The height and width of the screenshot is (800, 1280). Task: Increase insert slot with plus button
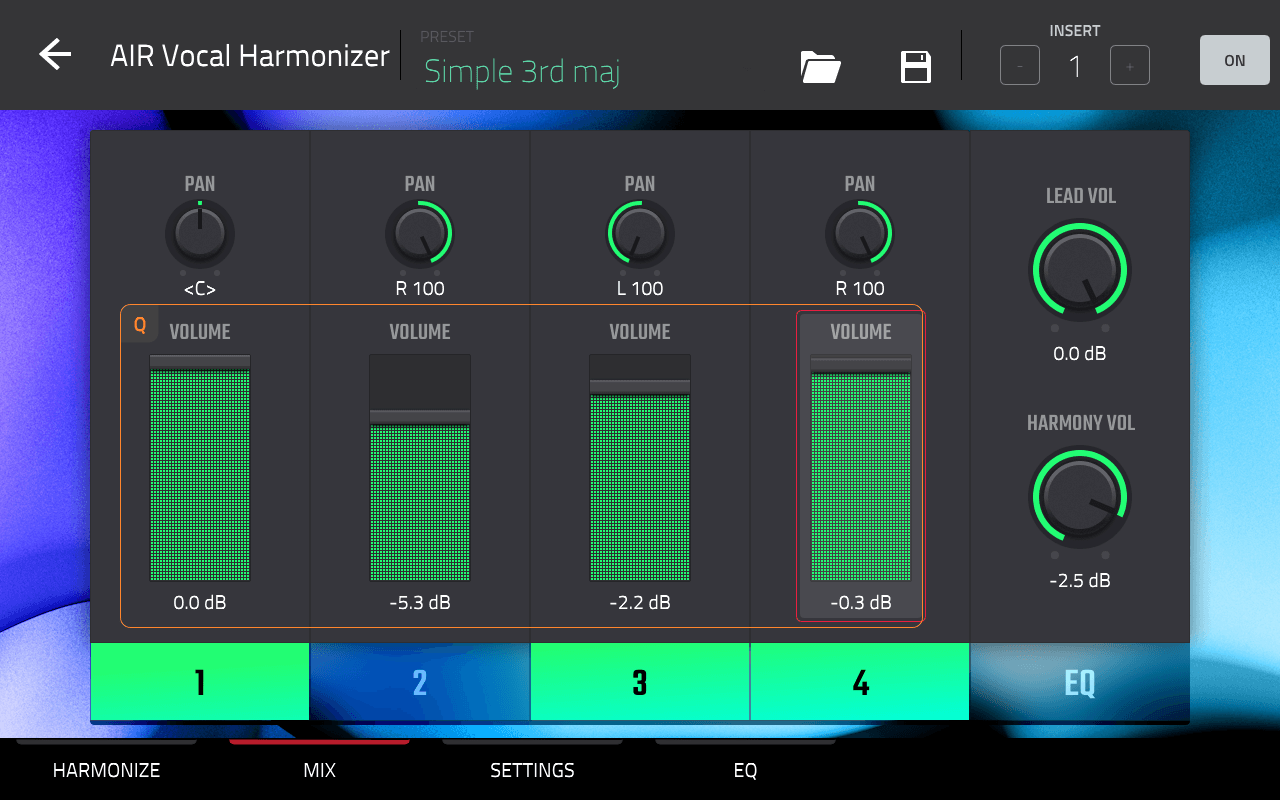[x=1130, y=67]
